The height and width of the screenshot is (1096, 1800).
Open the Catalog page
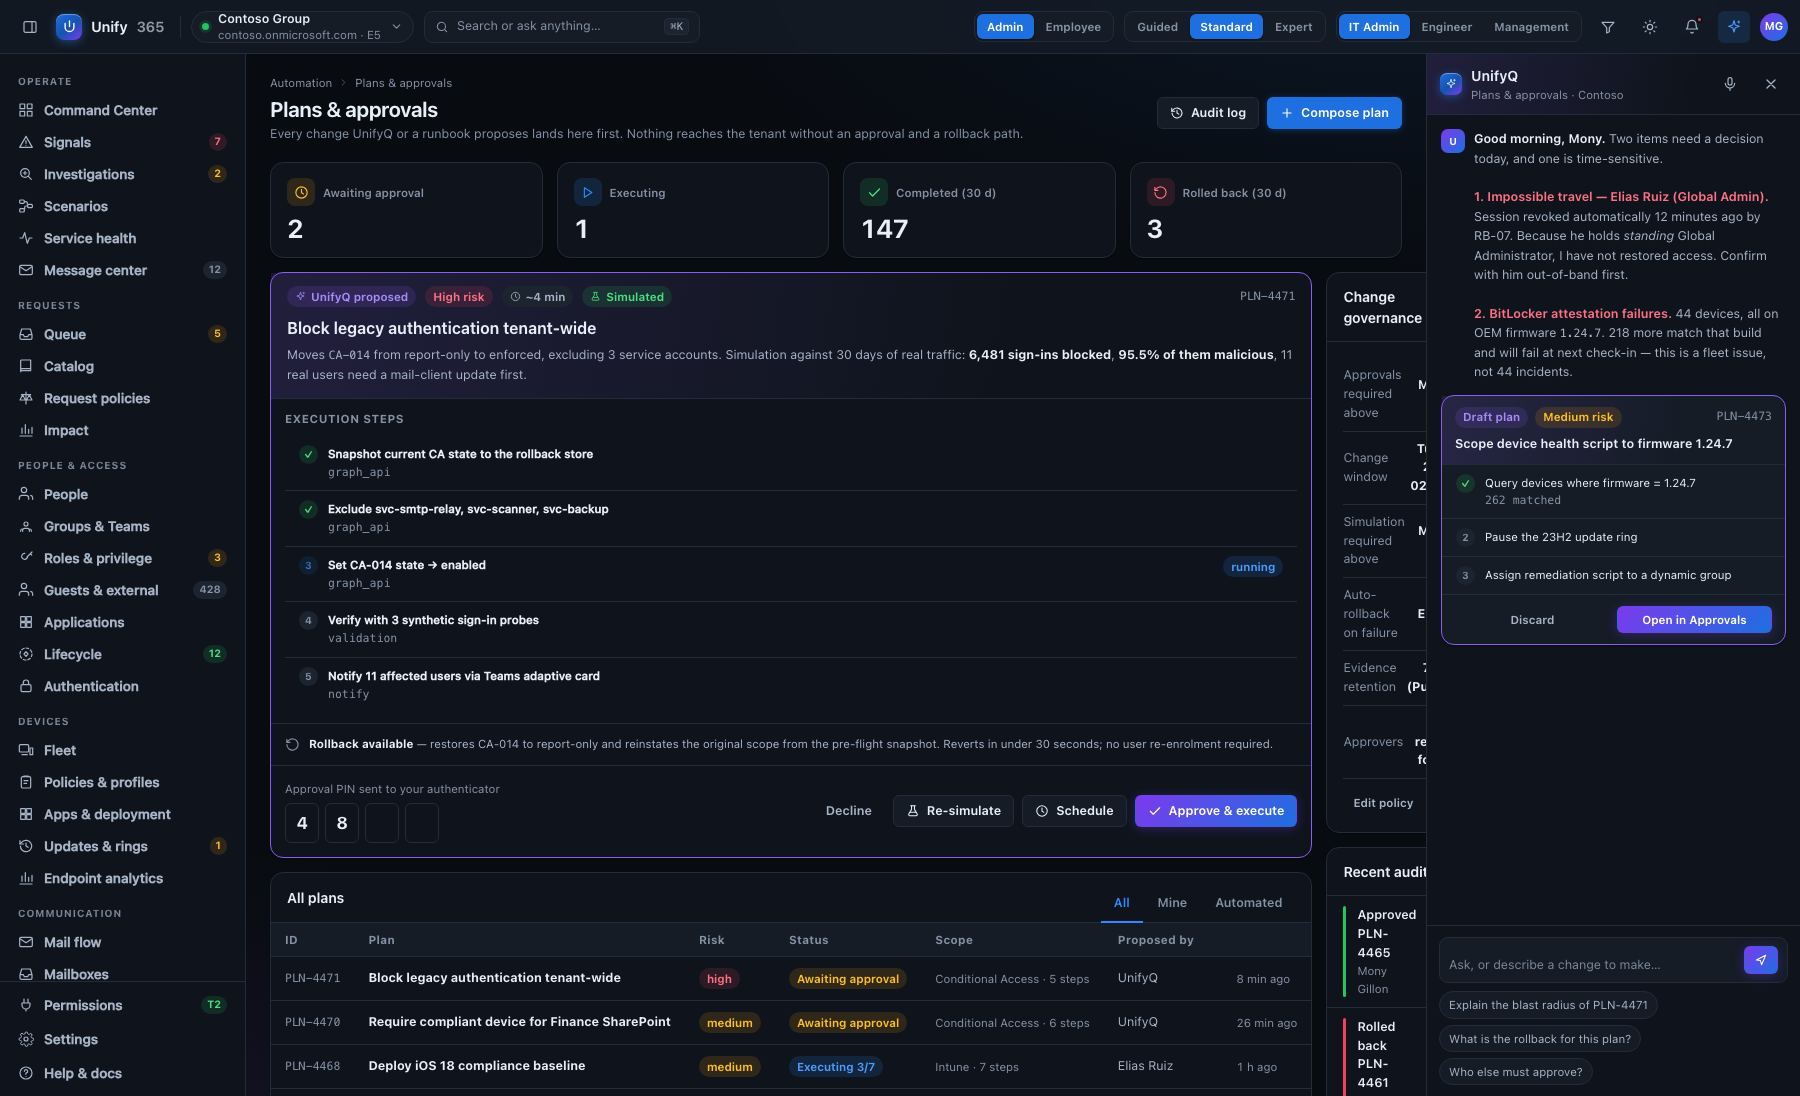pyautogui.click(x=122, y=366)
